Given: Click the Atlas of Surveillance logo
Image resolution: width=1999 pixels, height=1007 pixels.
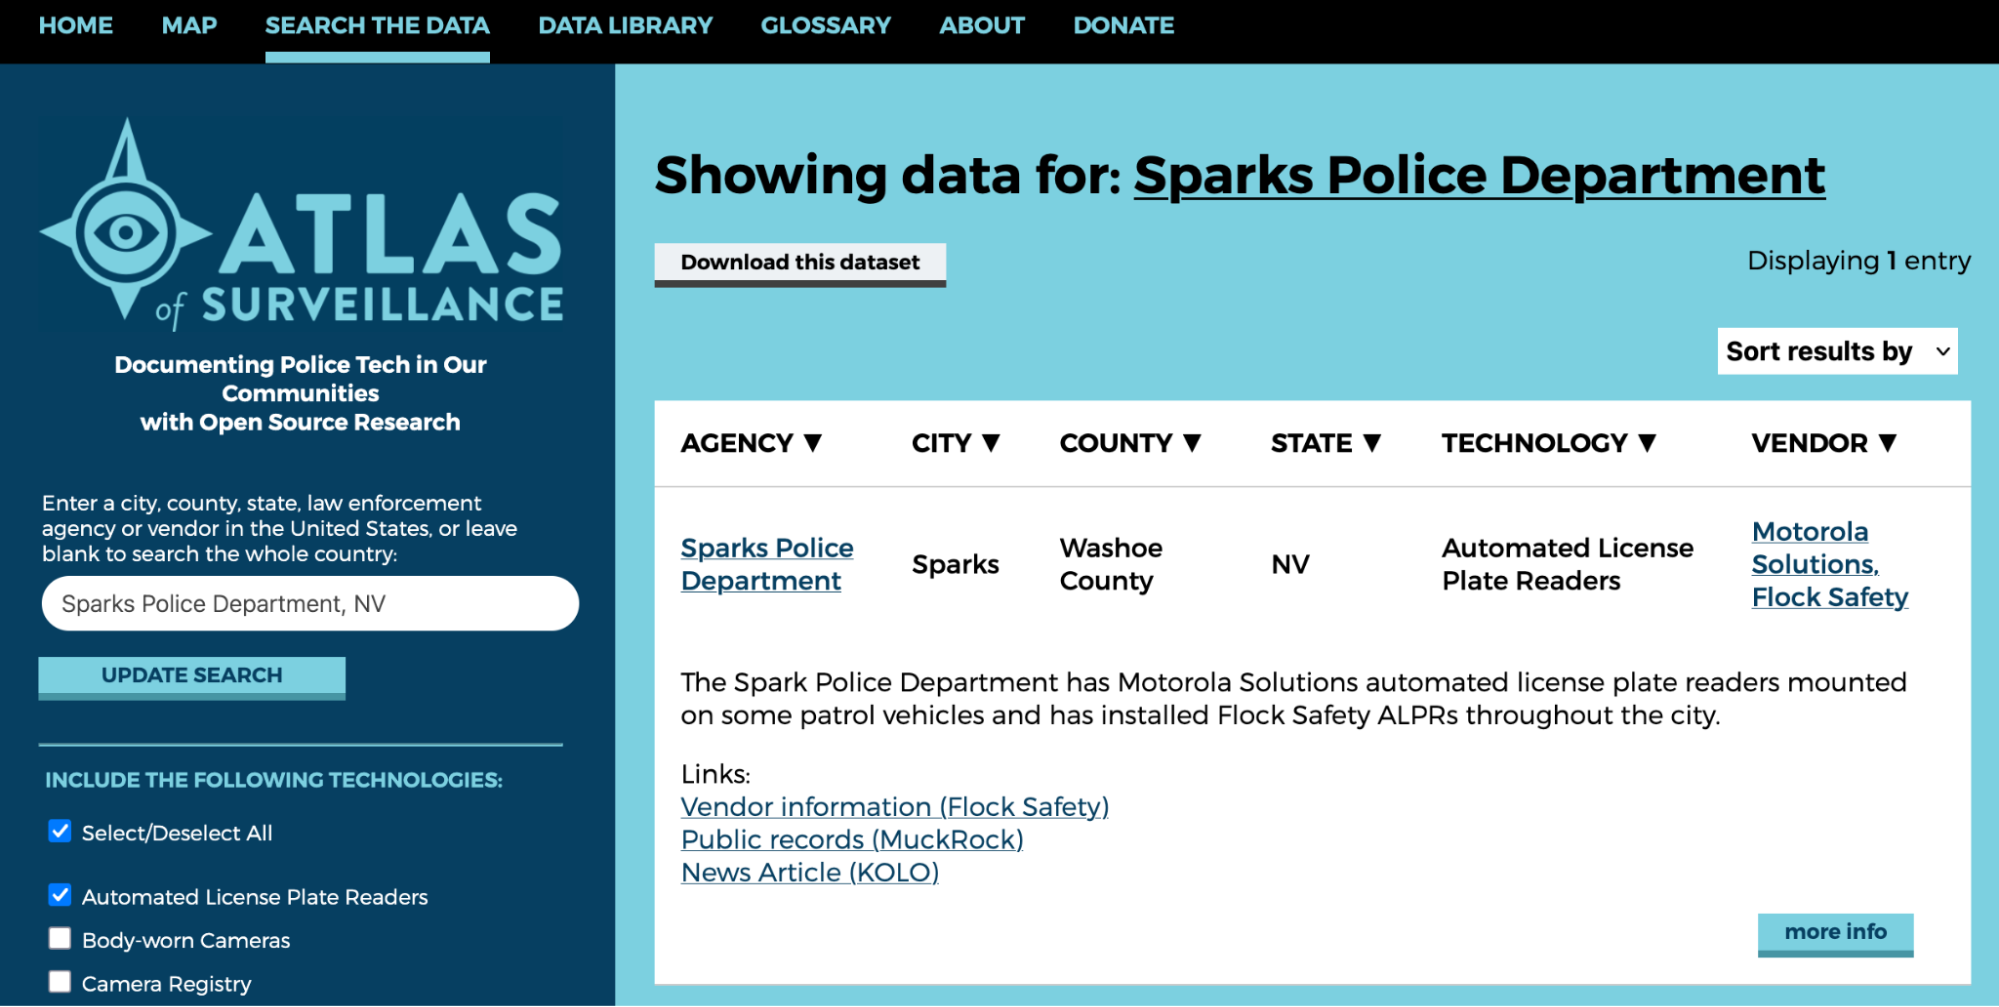Looking at the screenshot, I should [x=301, y=225].
